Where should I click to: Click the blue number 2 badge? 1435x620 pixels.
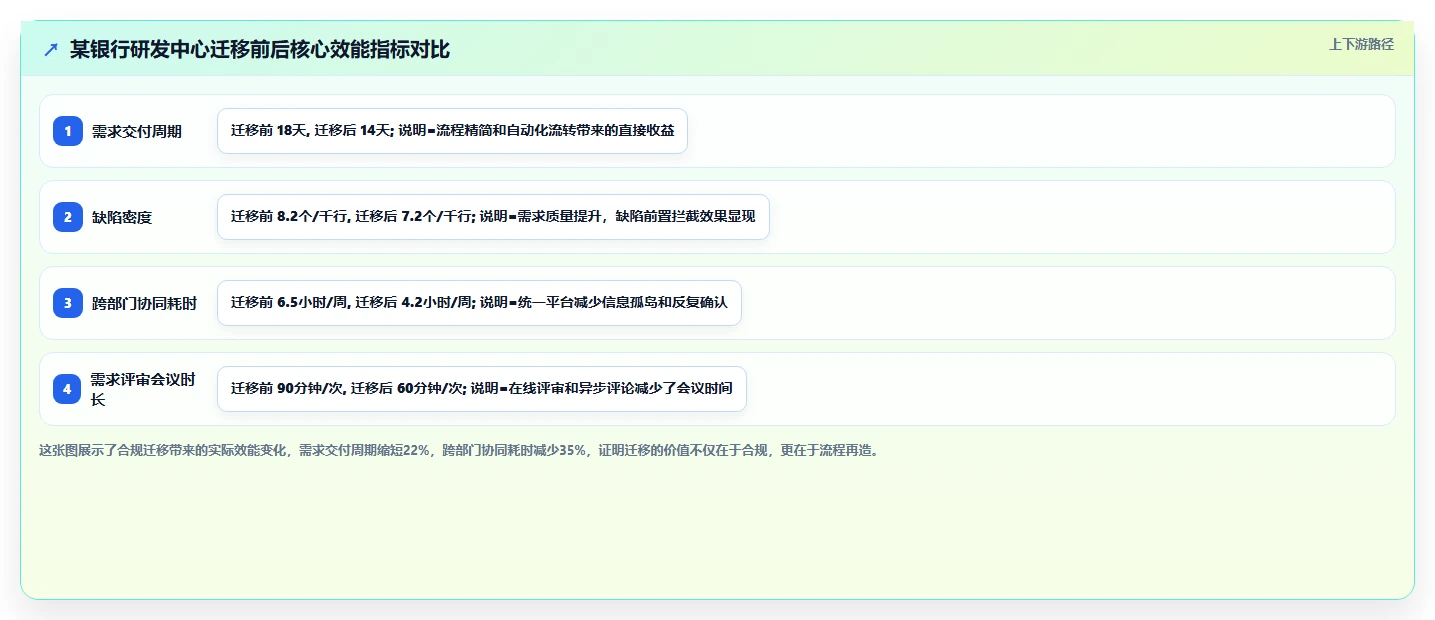click(x=68, y=217)
